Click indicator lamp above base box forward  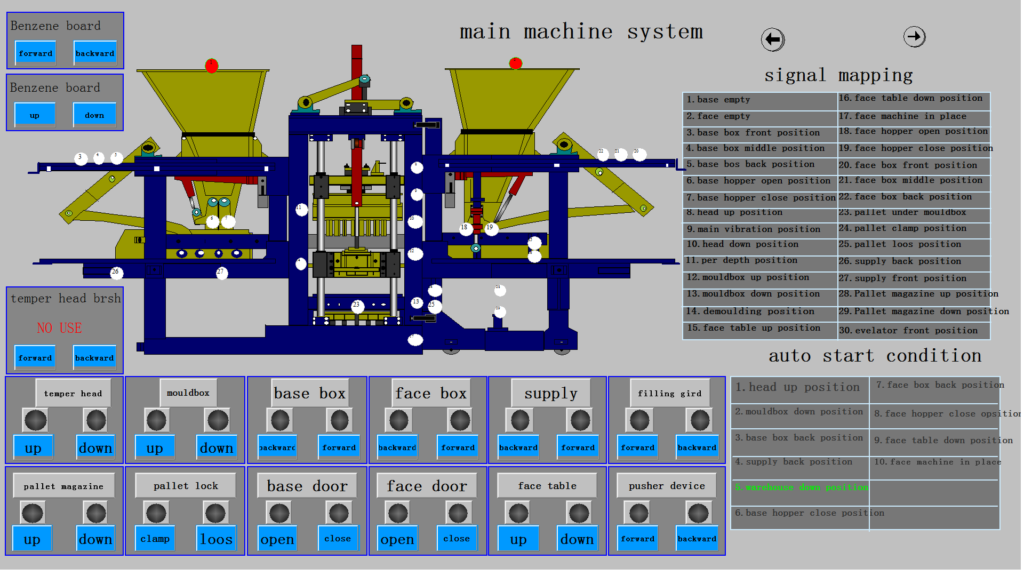click(x=340, y=421)
